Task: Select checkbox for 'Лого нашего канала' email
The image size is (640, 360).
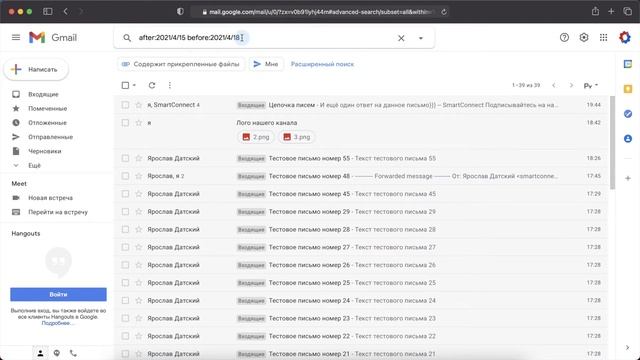Action: 125,123
